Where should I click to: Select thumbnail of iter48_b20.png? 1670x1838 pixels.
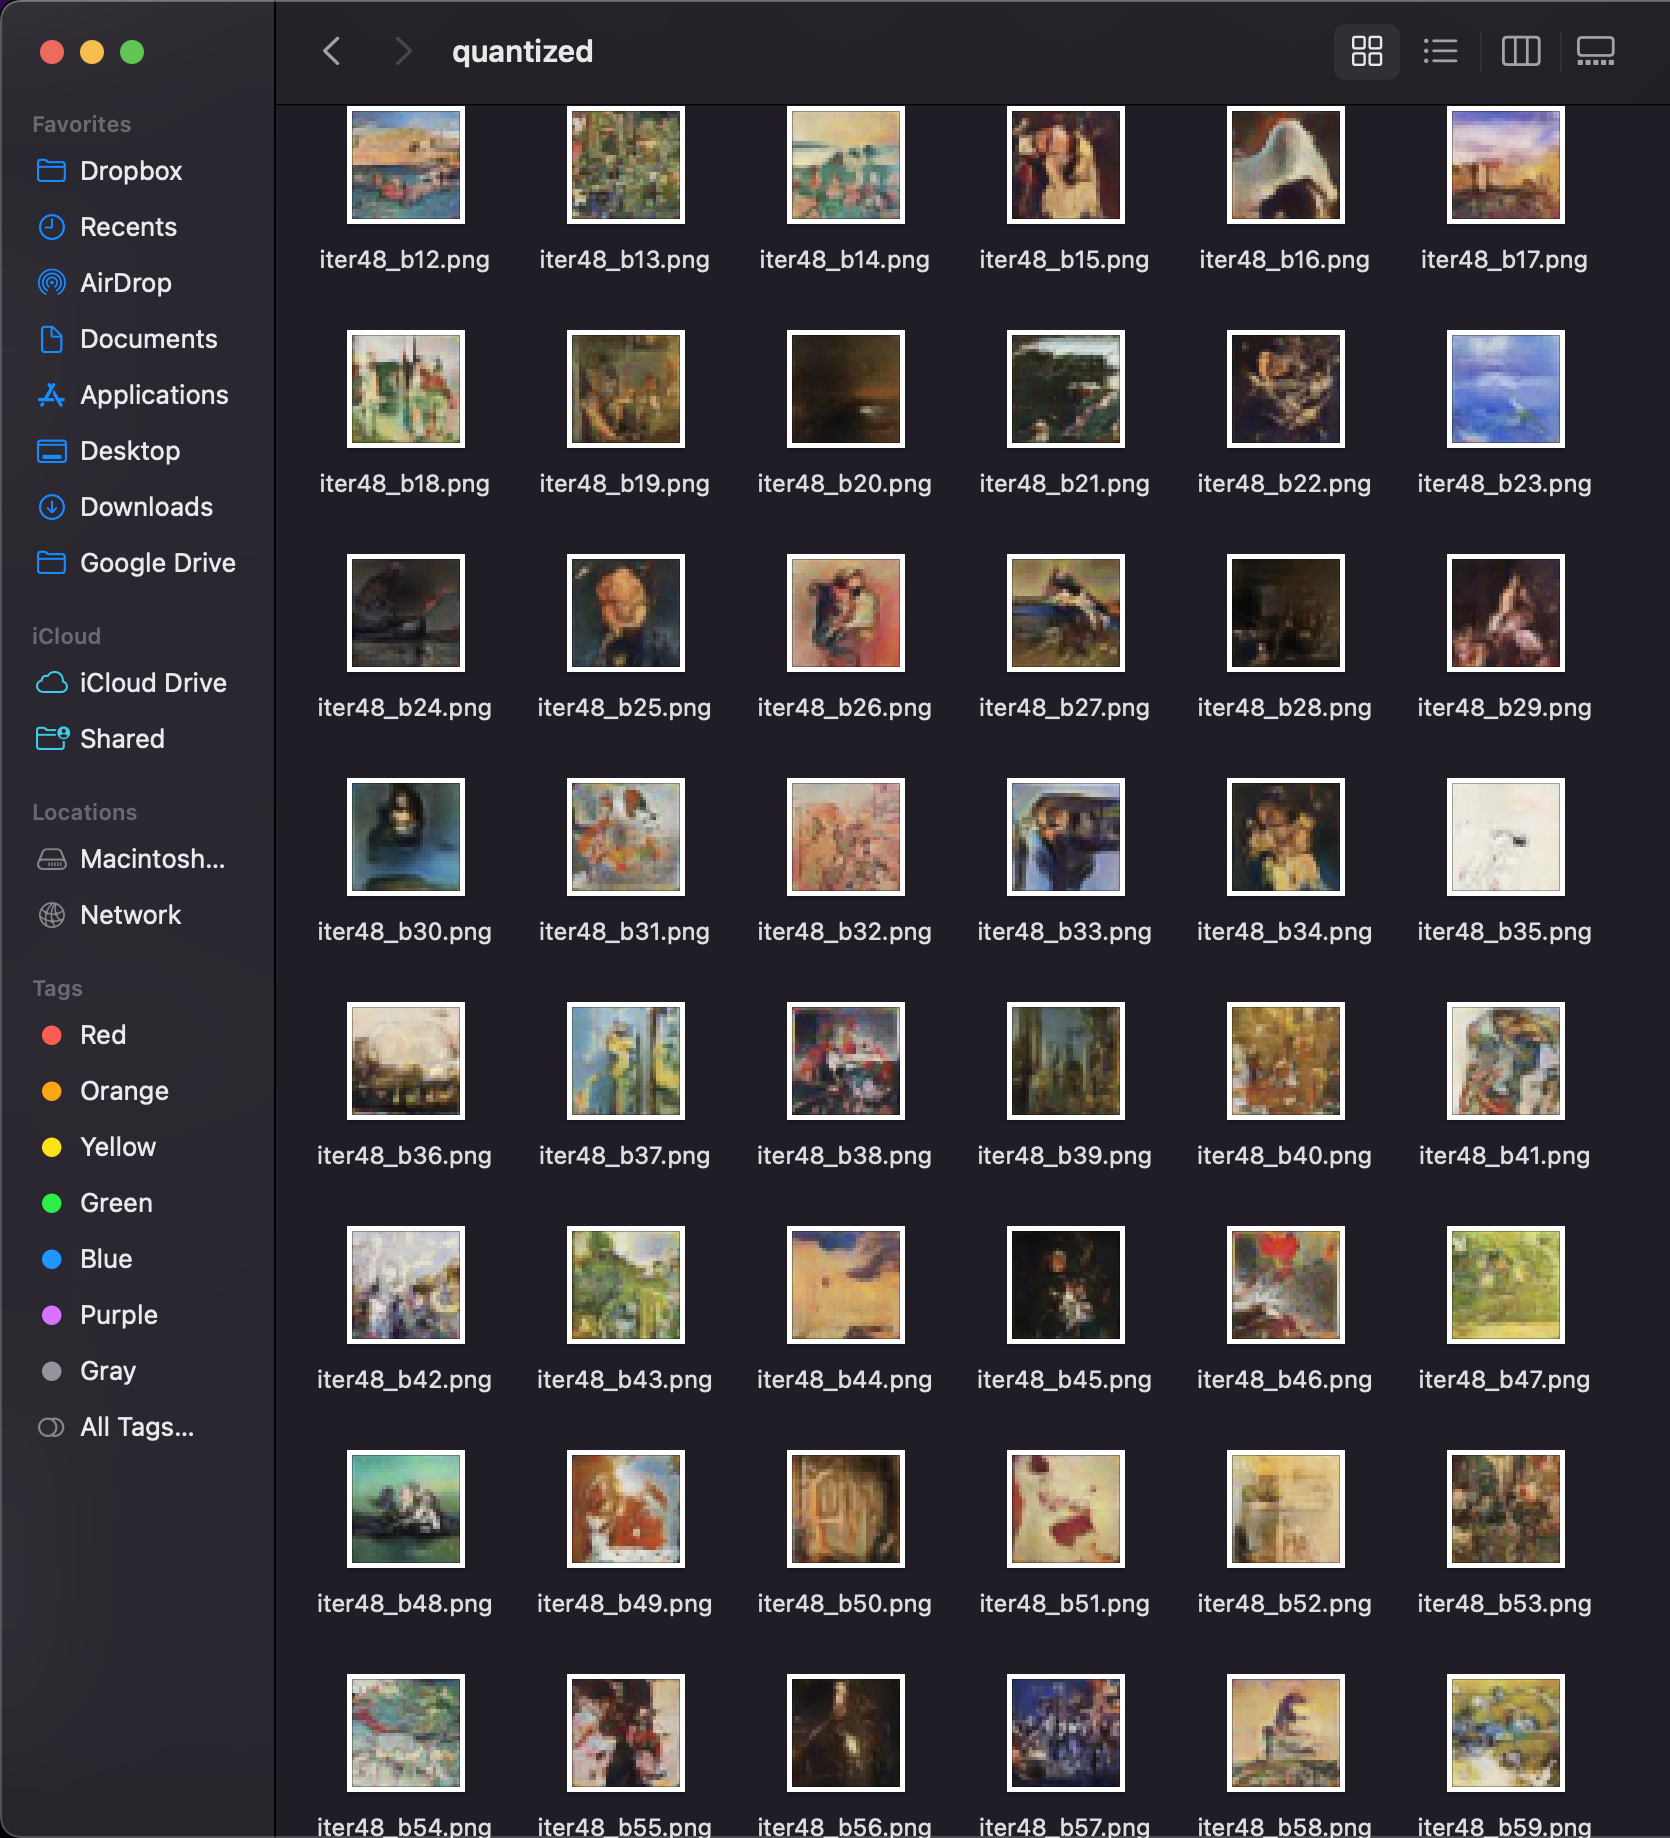point(846,389)
